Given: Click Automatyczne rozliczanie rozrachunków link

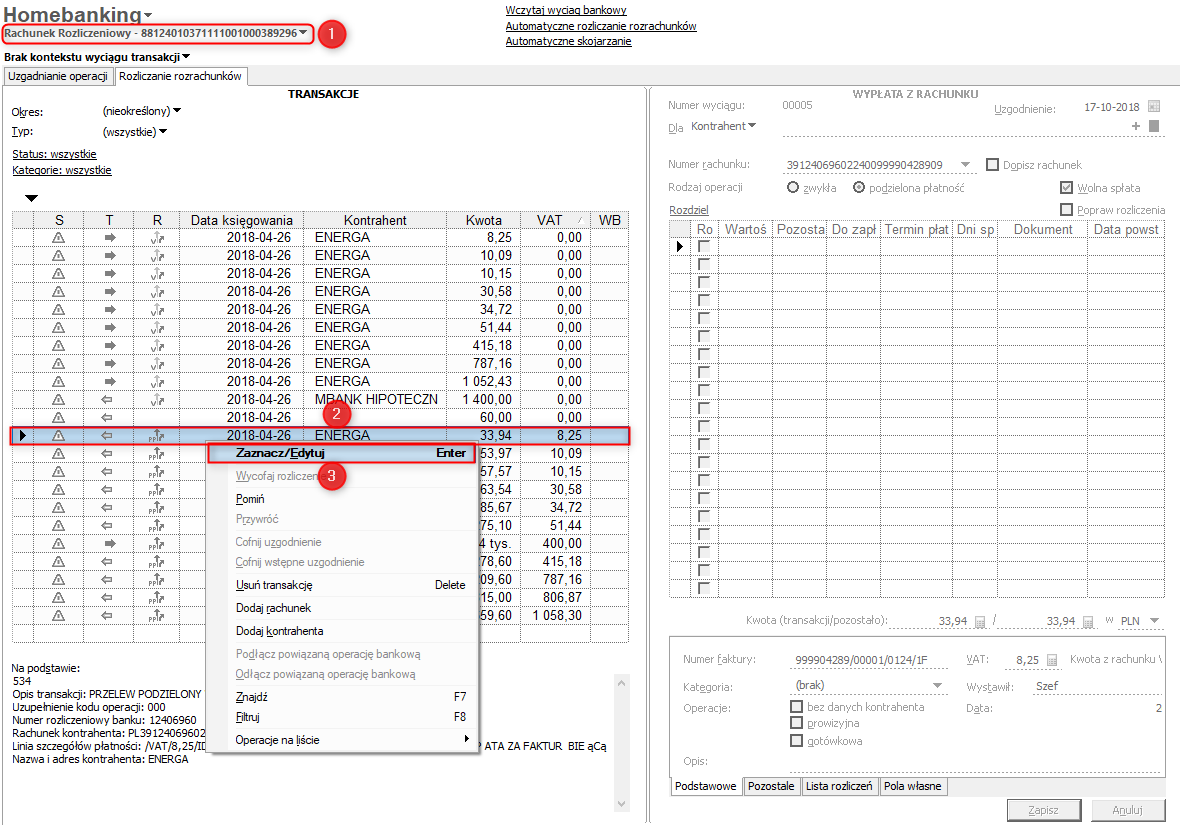Looking at the screenshot, I should pos(601,26).
